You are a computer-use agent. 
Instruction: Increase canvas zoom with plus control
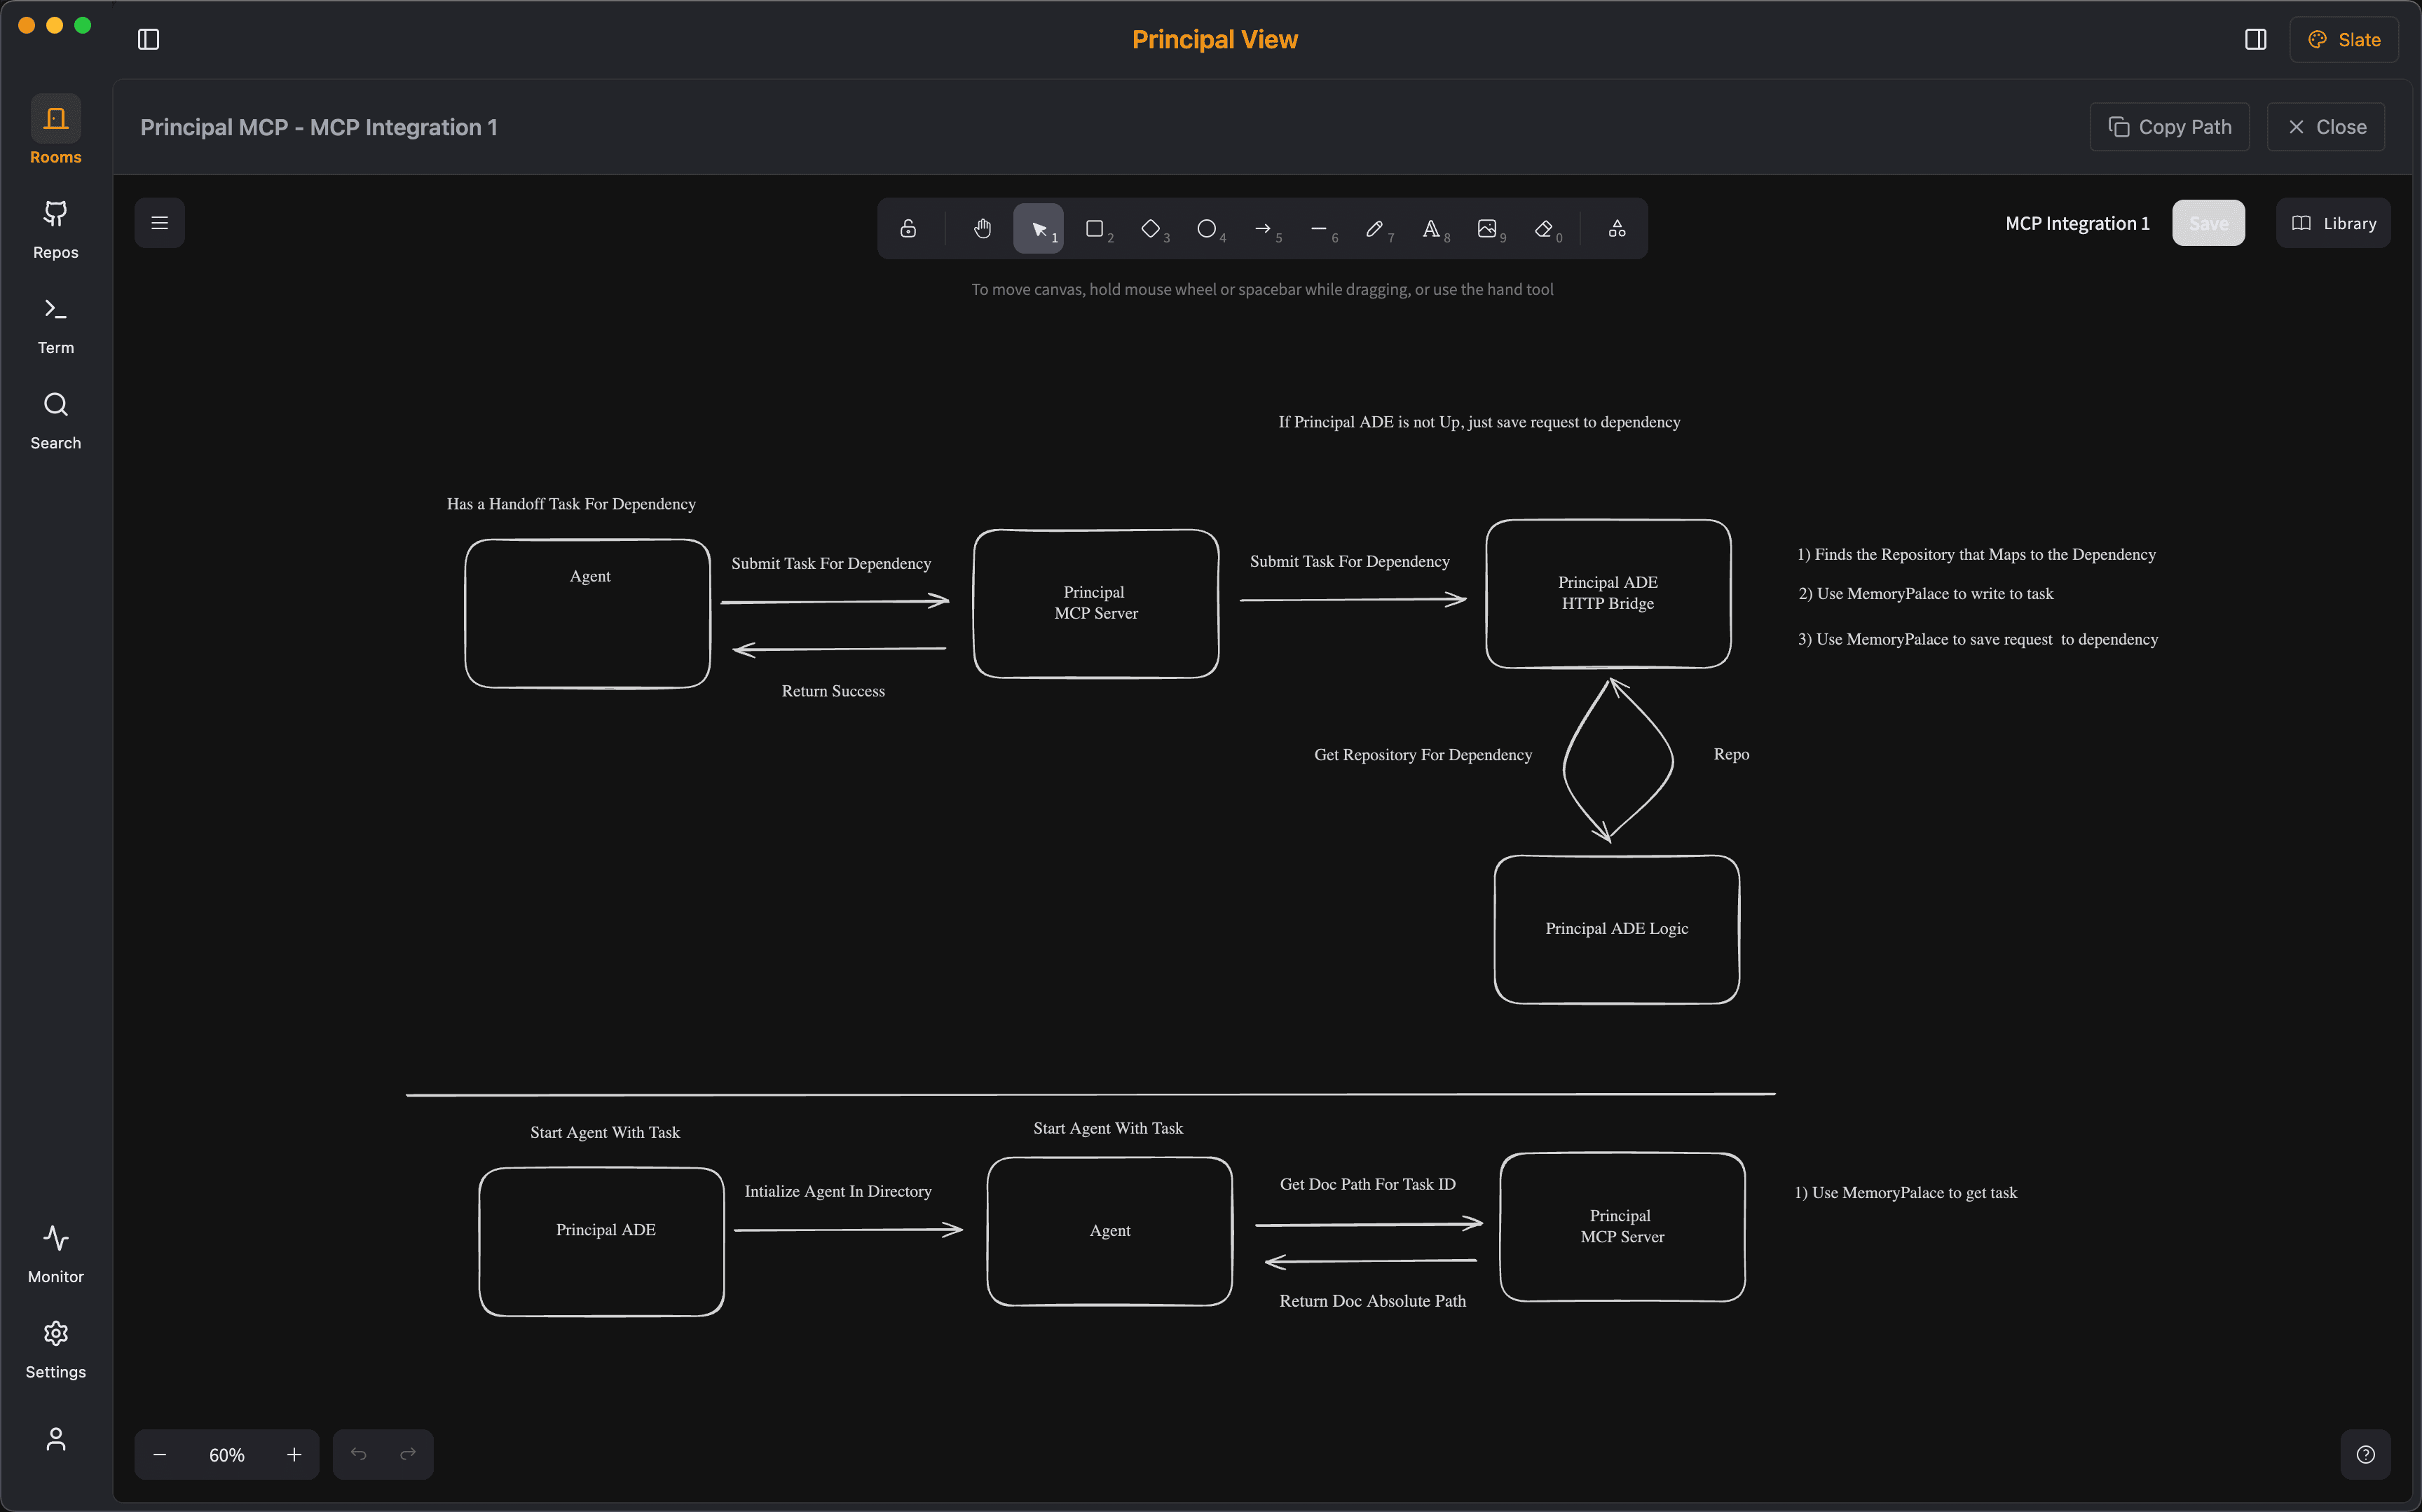pos(294,1454)
